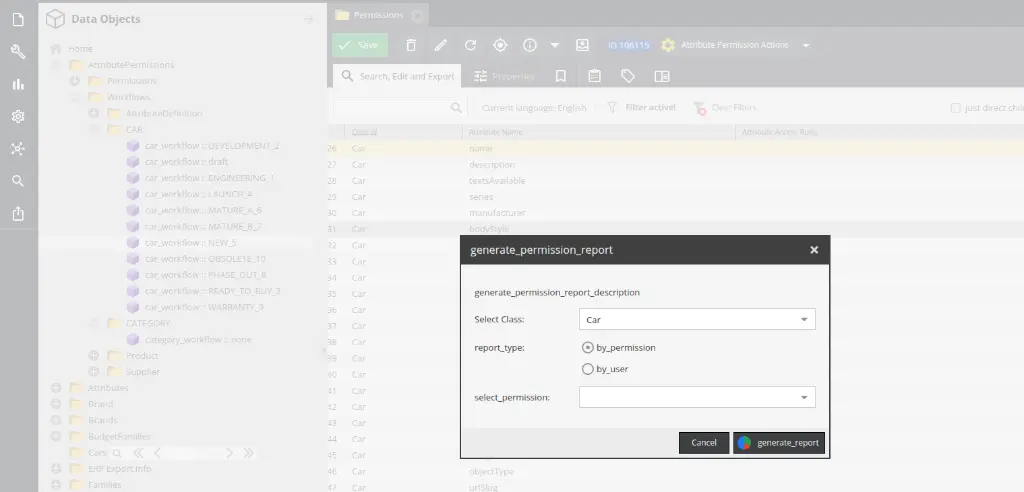Image resolution: width=1024 pixels, height=492 pixels.
Task: Open the preview layout tab icon
Action: 662,76
